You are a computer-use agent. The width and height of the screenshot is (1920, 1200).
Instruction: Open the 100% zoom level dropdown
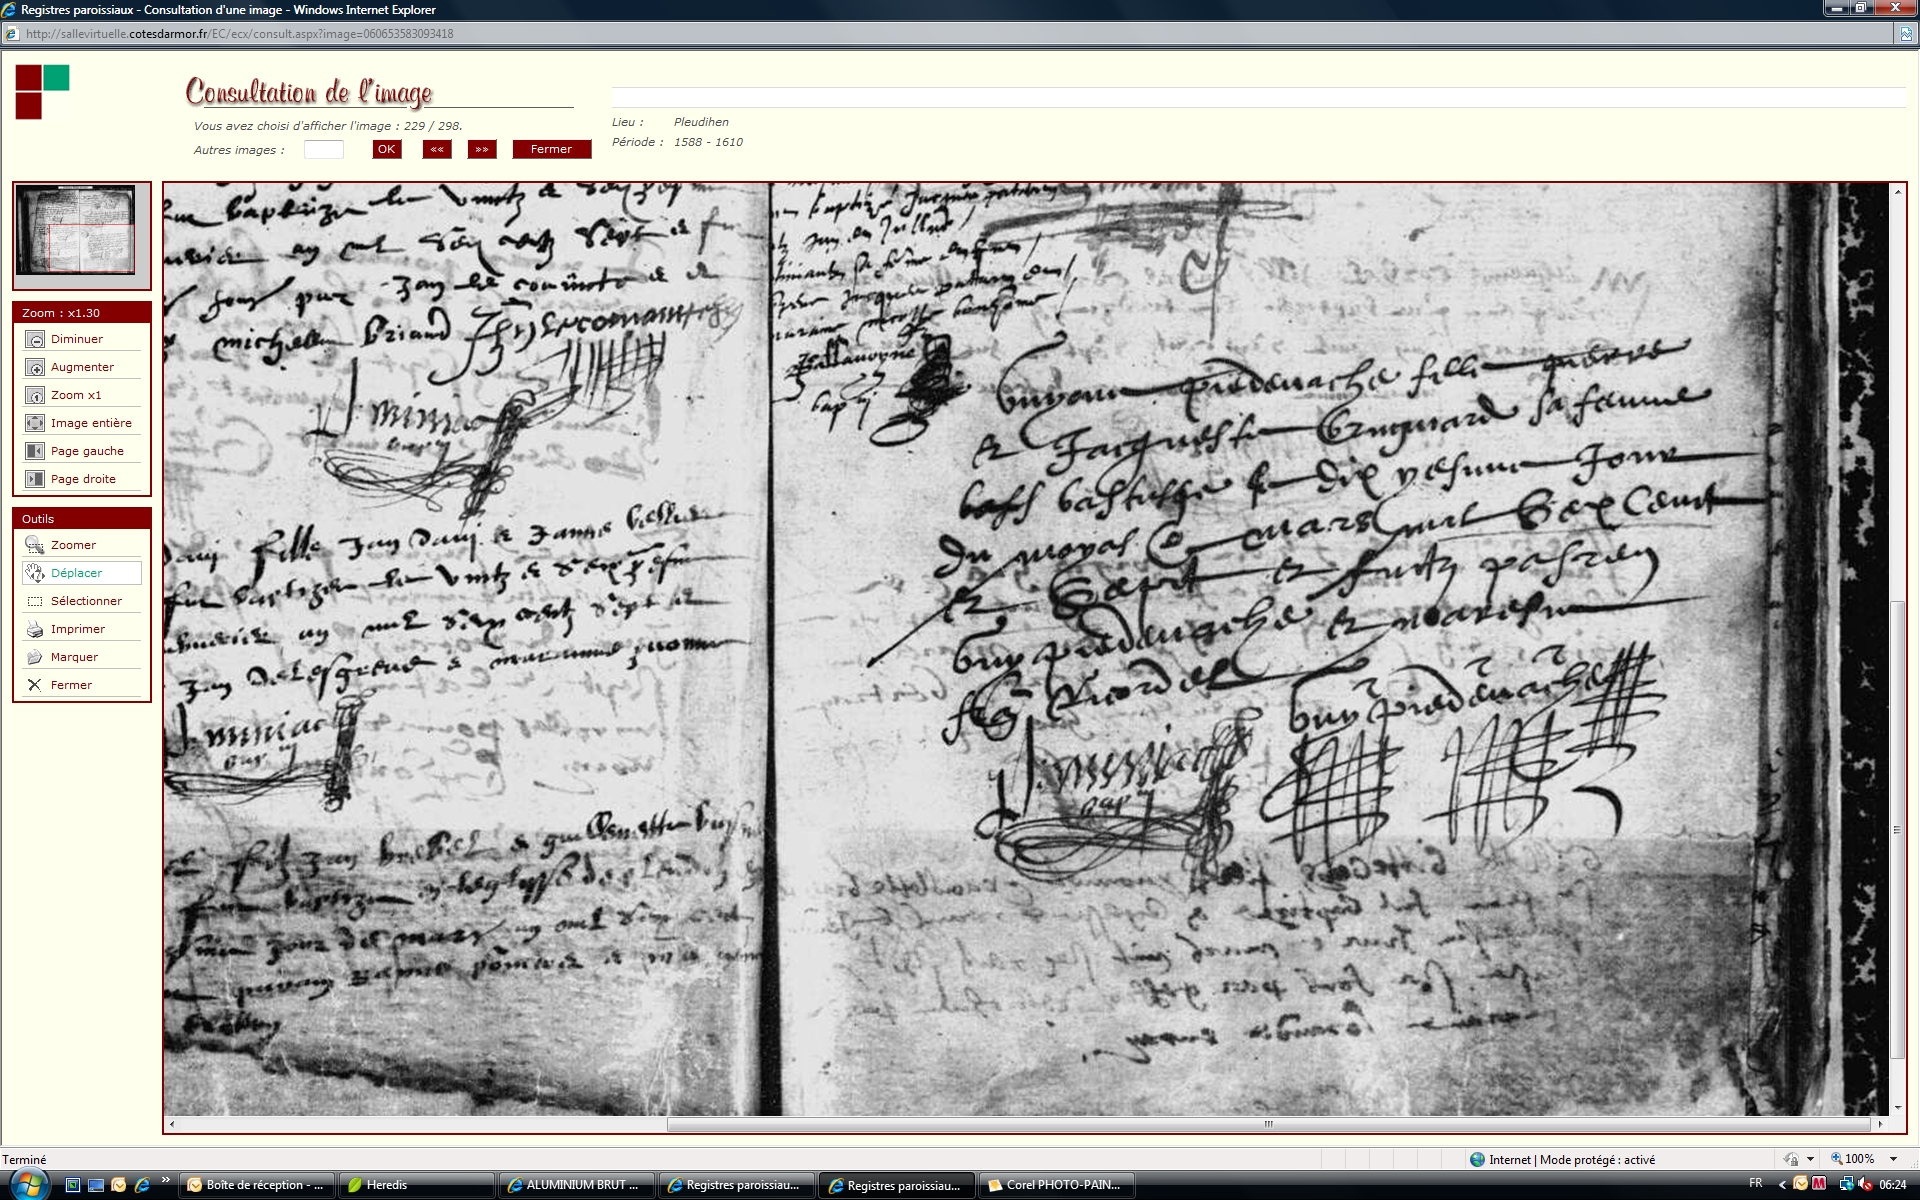[1893, 1159]
